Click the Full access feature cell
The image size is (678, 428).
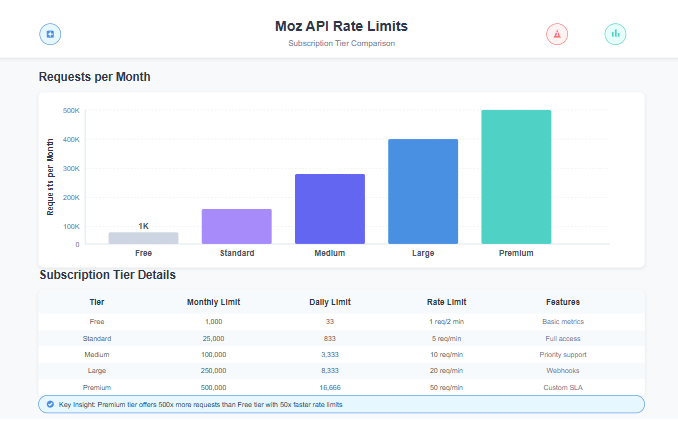click(563, 339)
